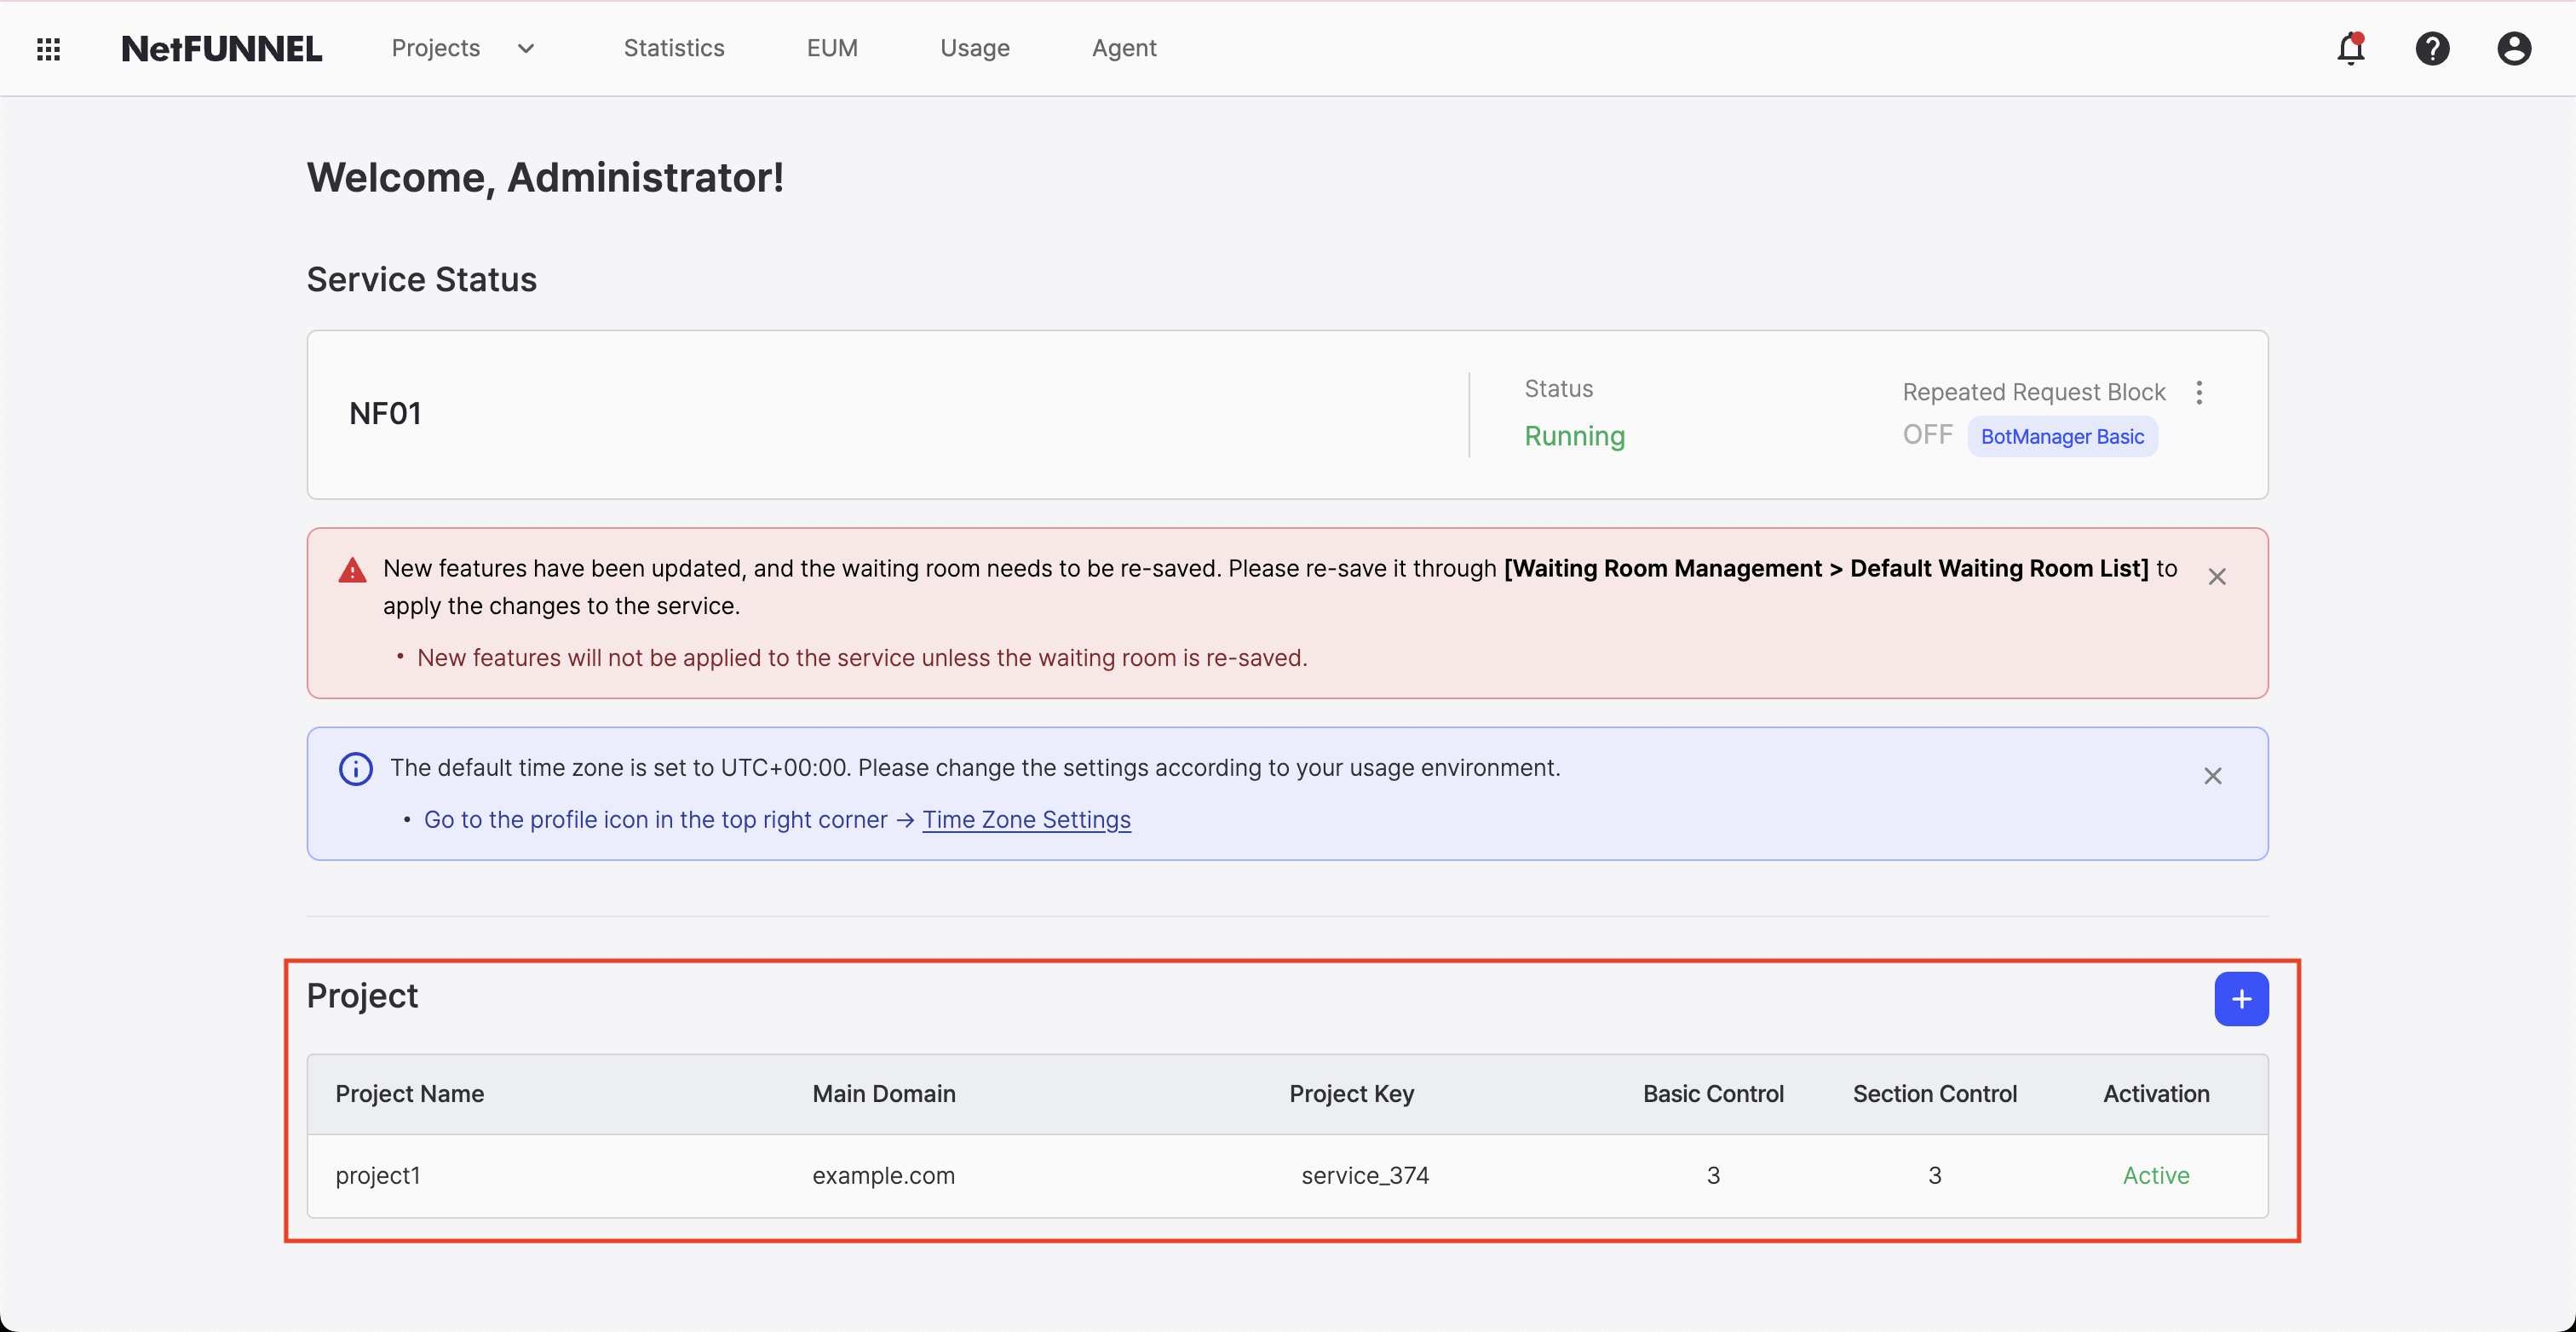Open NF01 three-dot options menu

click(2199, 392)
